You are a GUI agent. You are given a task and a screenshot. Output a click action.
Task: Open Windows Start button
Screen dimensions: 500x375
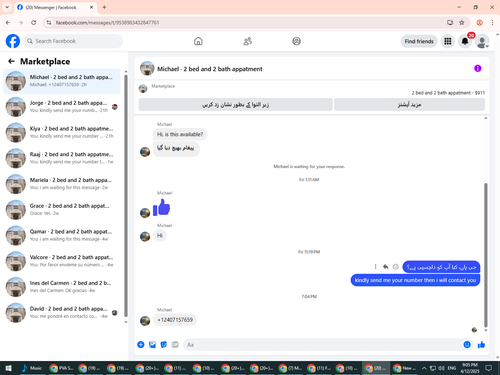tap(9, 368)
